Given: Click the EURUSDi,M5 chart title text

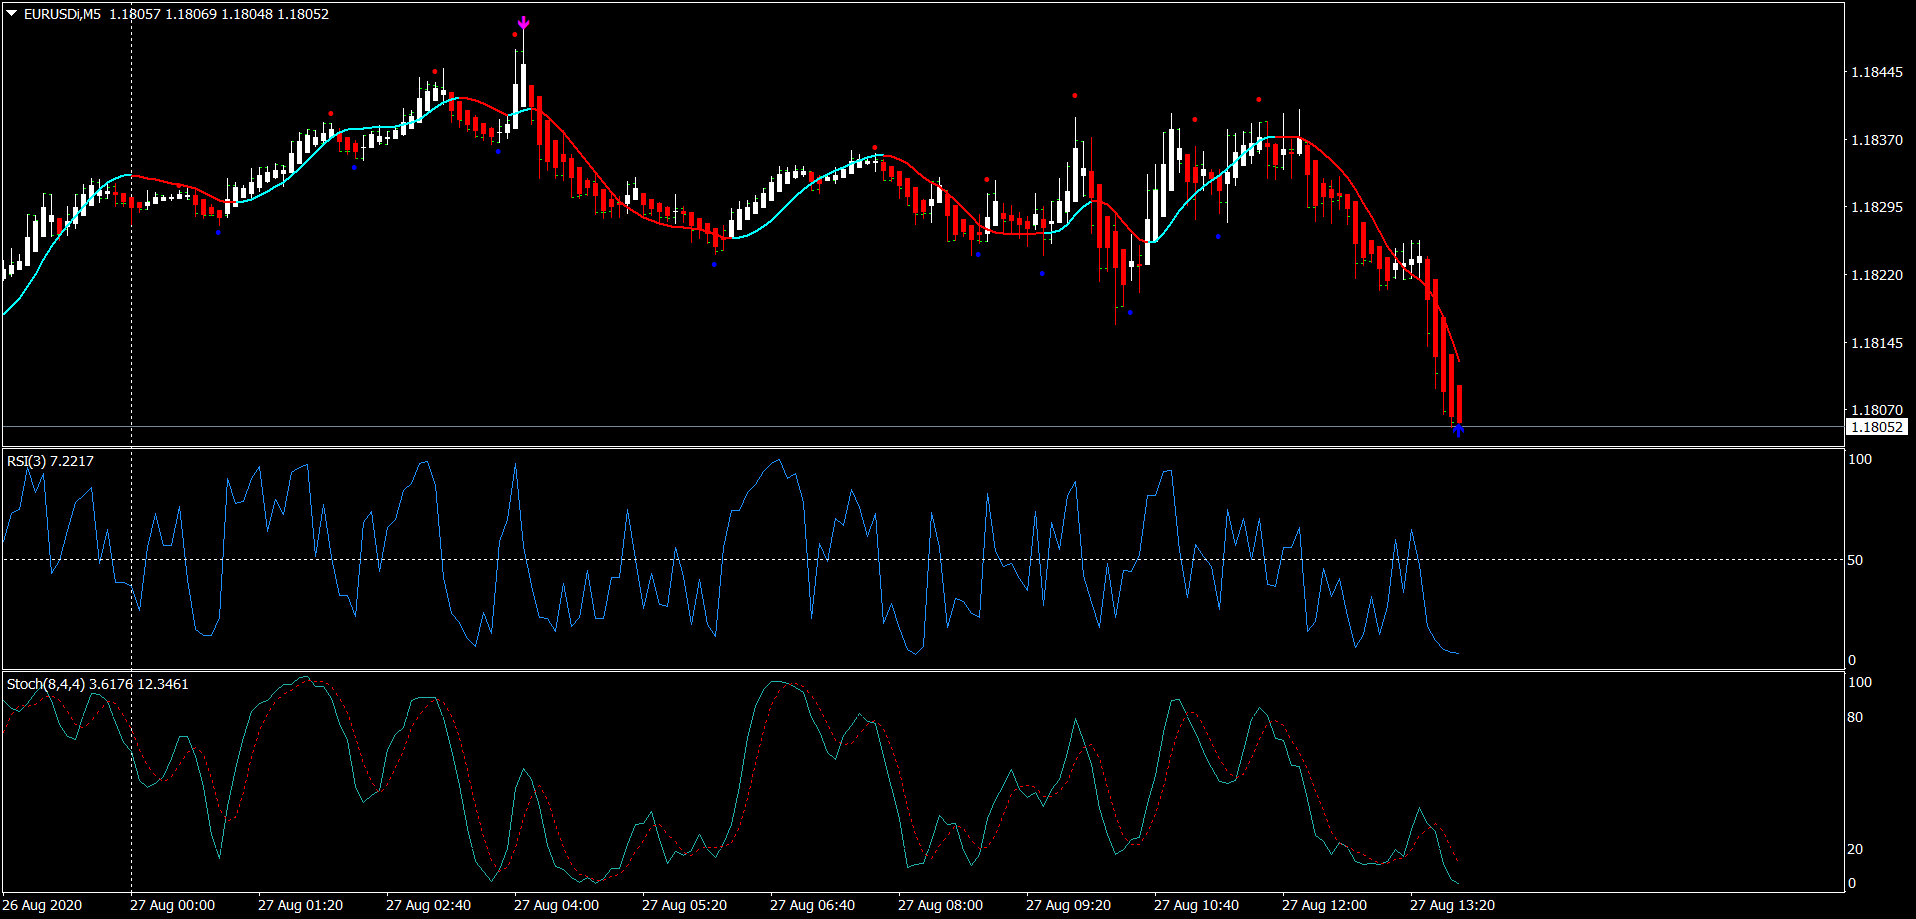Looking at the screenshot, I should (x=62, y=14).
